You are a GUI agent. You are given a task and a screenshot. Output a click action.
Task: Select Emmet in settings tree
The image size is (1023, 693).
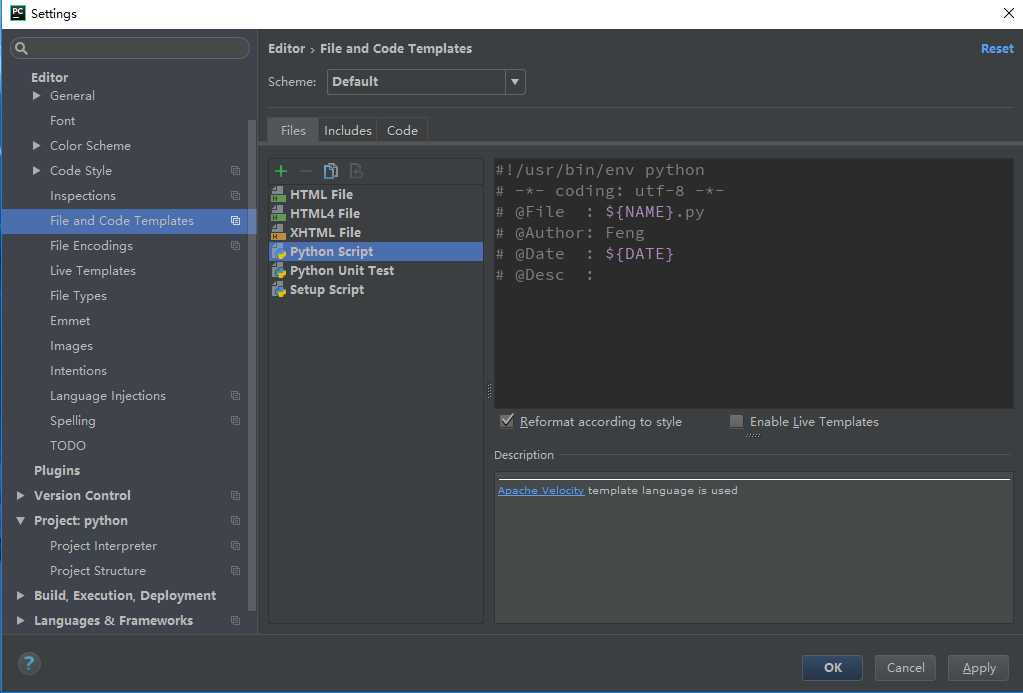(70, 320)
